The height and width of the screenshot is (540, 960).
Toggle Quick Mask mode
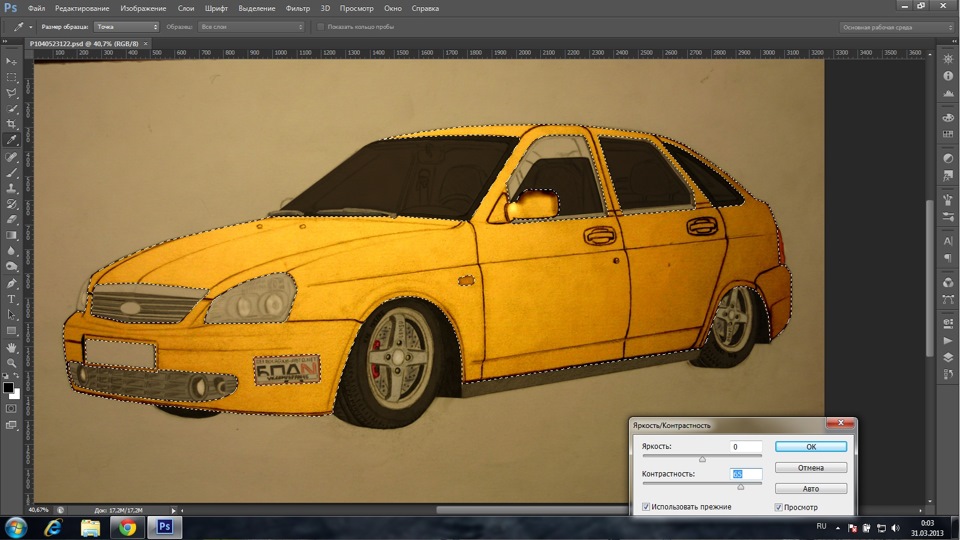(11, 408)
